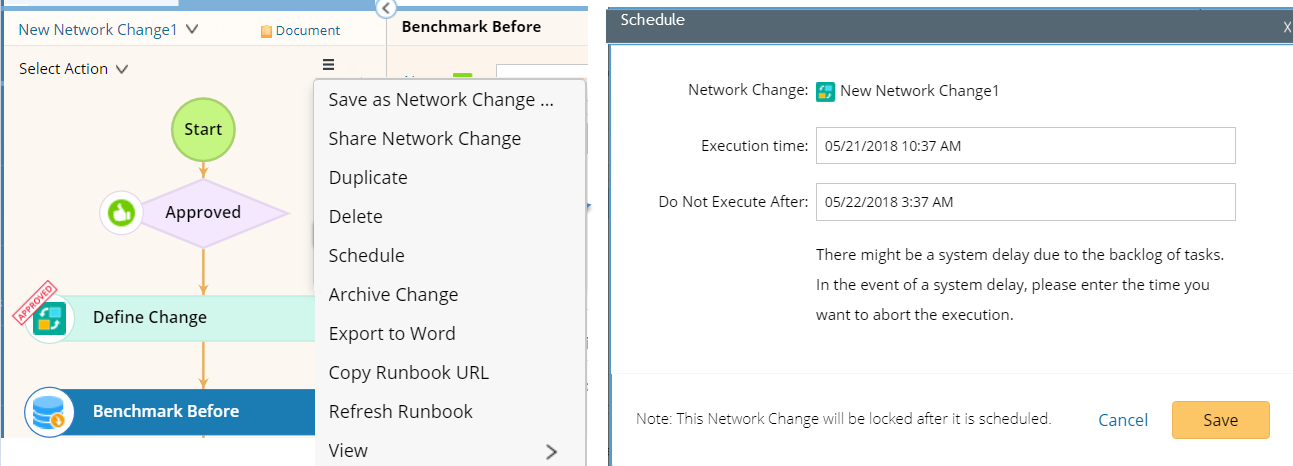The width and height of the screenshot is (1293, 466).
Task: Click the Cancel link
Action: tap(1123, 420)
